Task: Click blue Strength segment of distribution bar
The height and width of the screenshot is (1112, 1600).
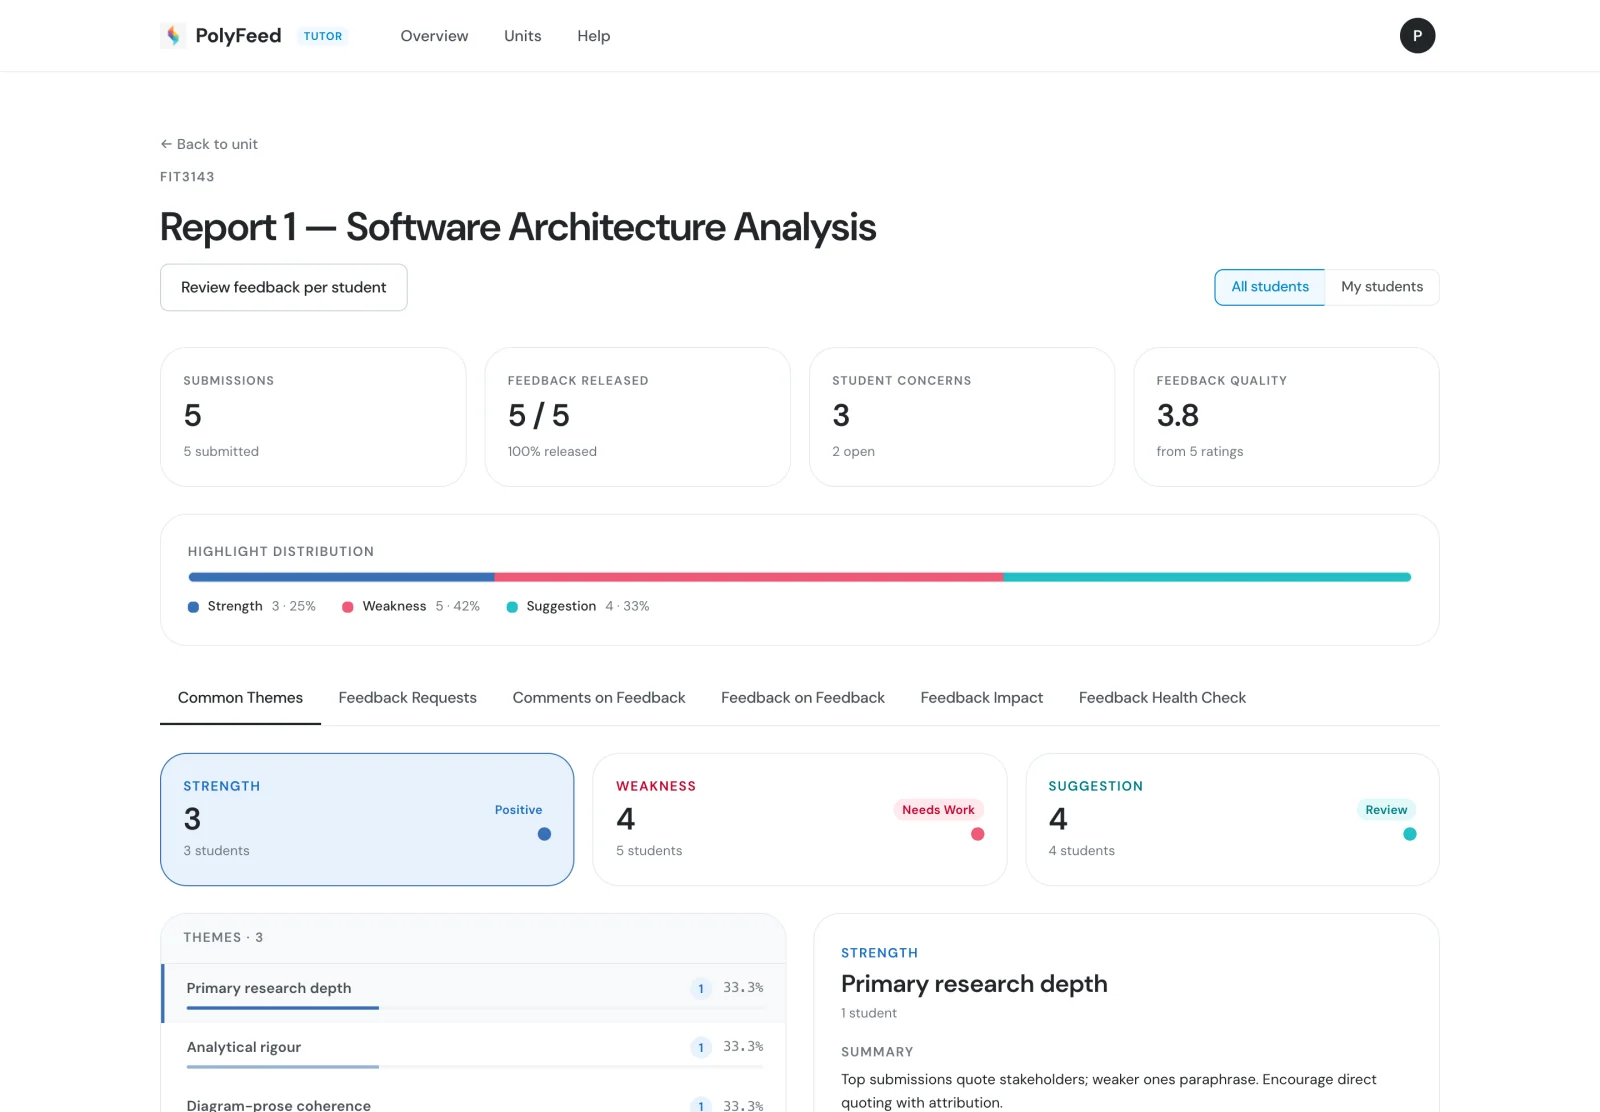Action: pos(341,577)
